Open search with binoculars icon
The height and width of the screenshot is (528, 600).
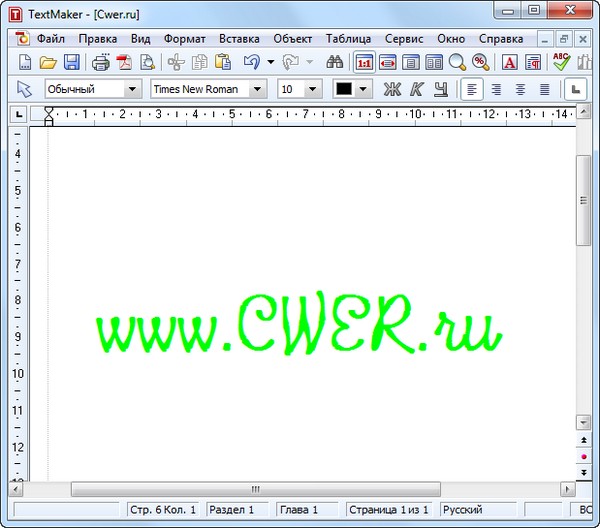[334, 62]
